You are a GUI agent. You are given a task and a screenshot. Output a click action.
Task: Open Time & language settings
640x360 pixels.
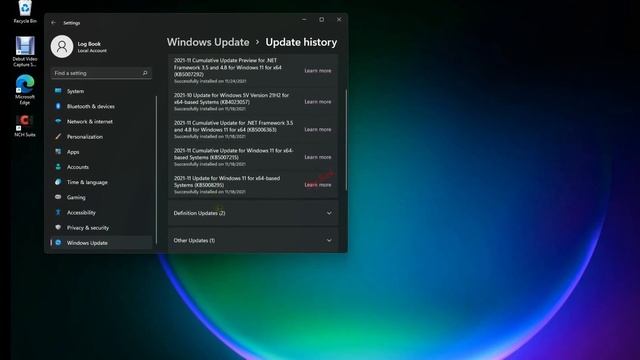click(101, 182)
